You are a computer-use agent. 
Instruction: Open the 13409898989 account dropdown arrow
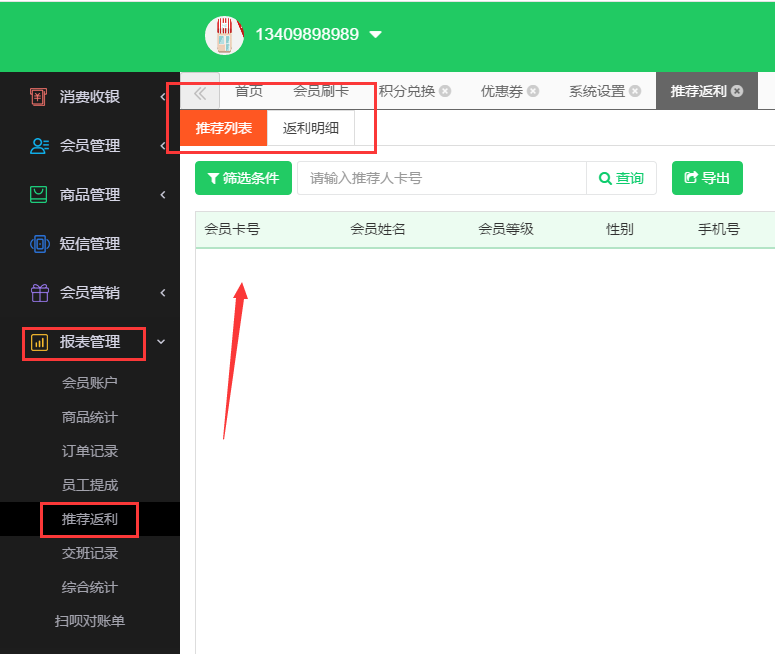click(x=376, y=35)
